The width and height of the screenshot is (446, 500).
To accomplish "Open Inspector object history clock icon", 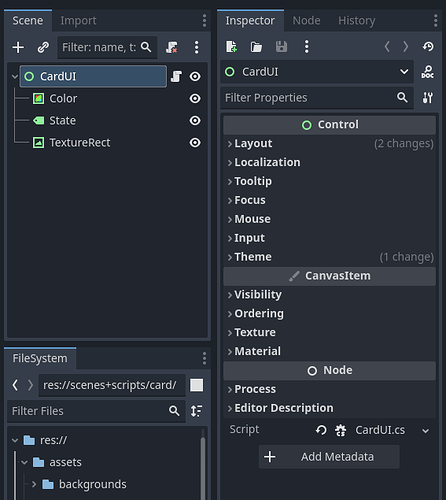I will point(428,47).
